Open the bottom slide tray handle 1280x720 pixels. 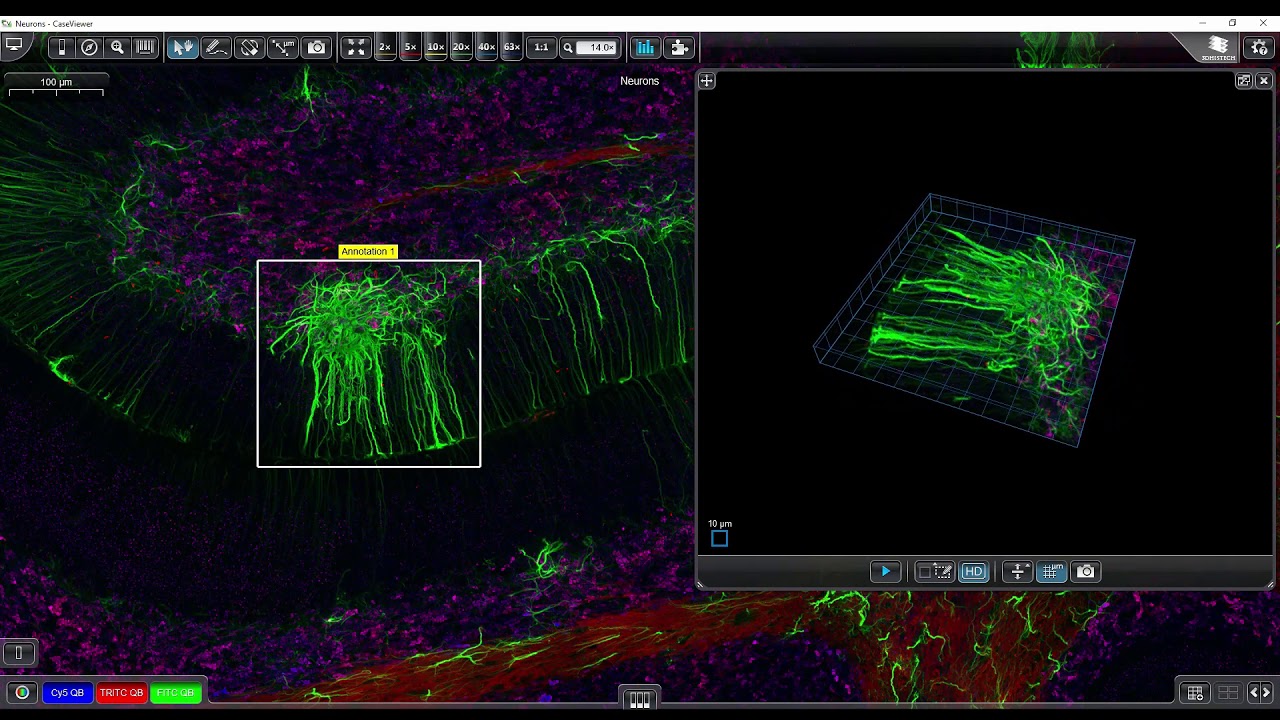tap(640, 699)
